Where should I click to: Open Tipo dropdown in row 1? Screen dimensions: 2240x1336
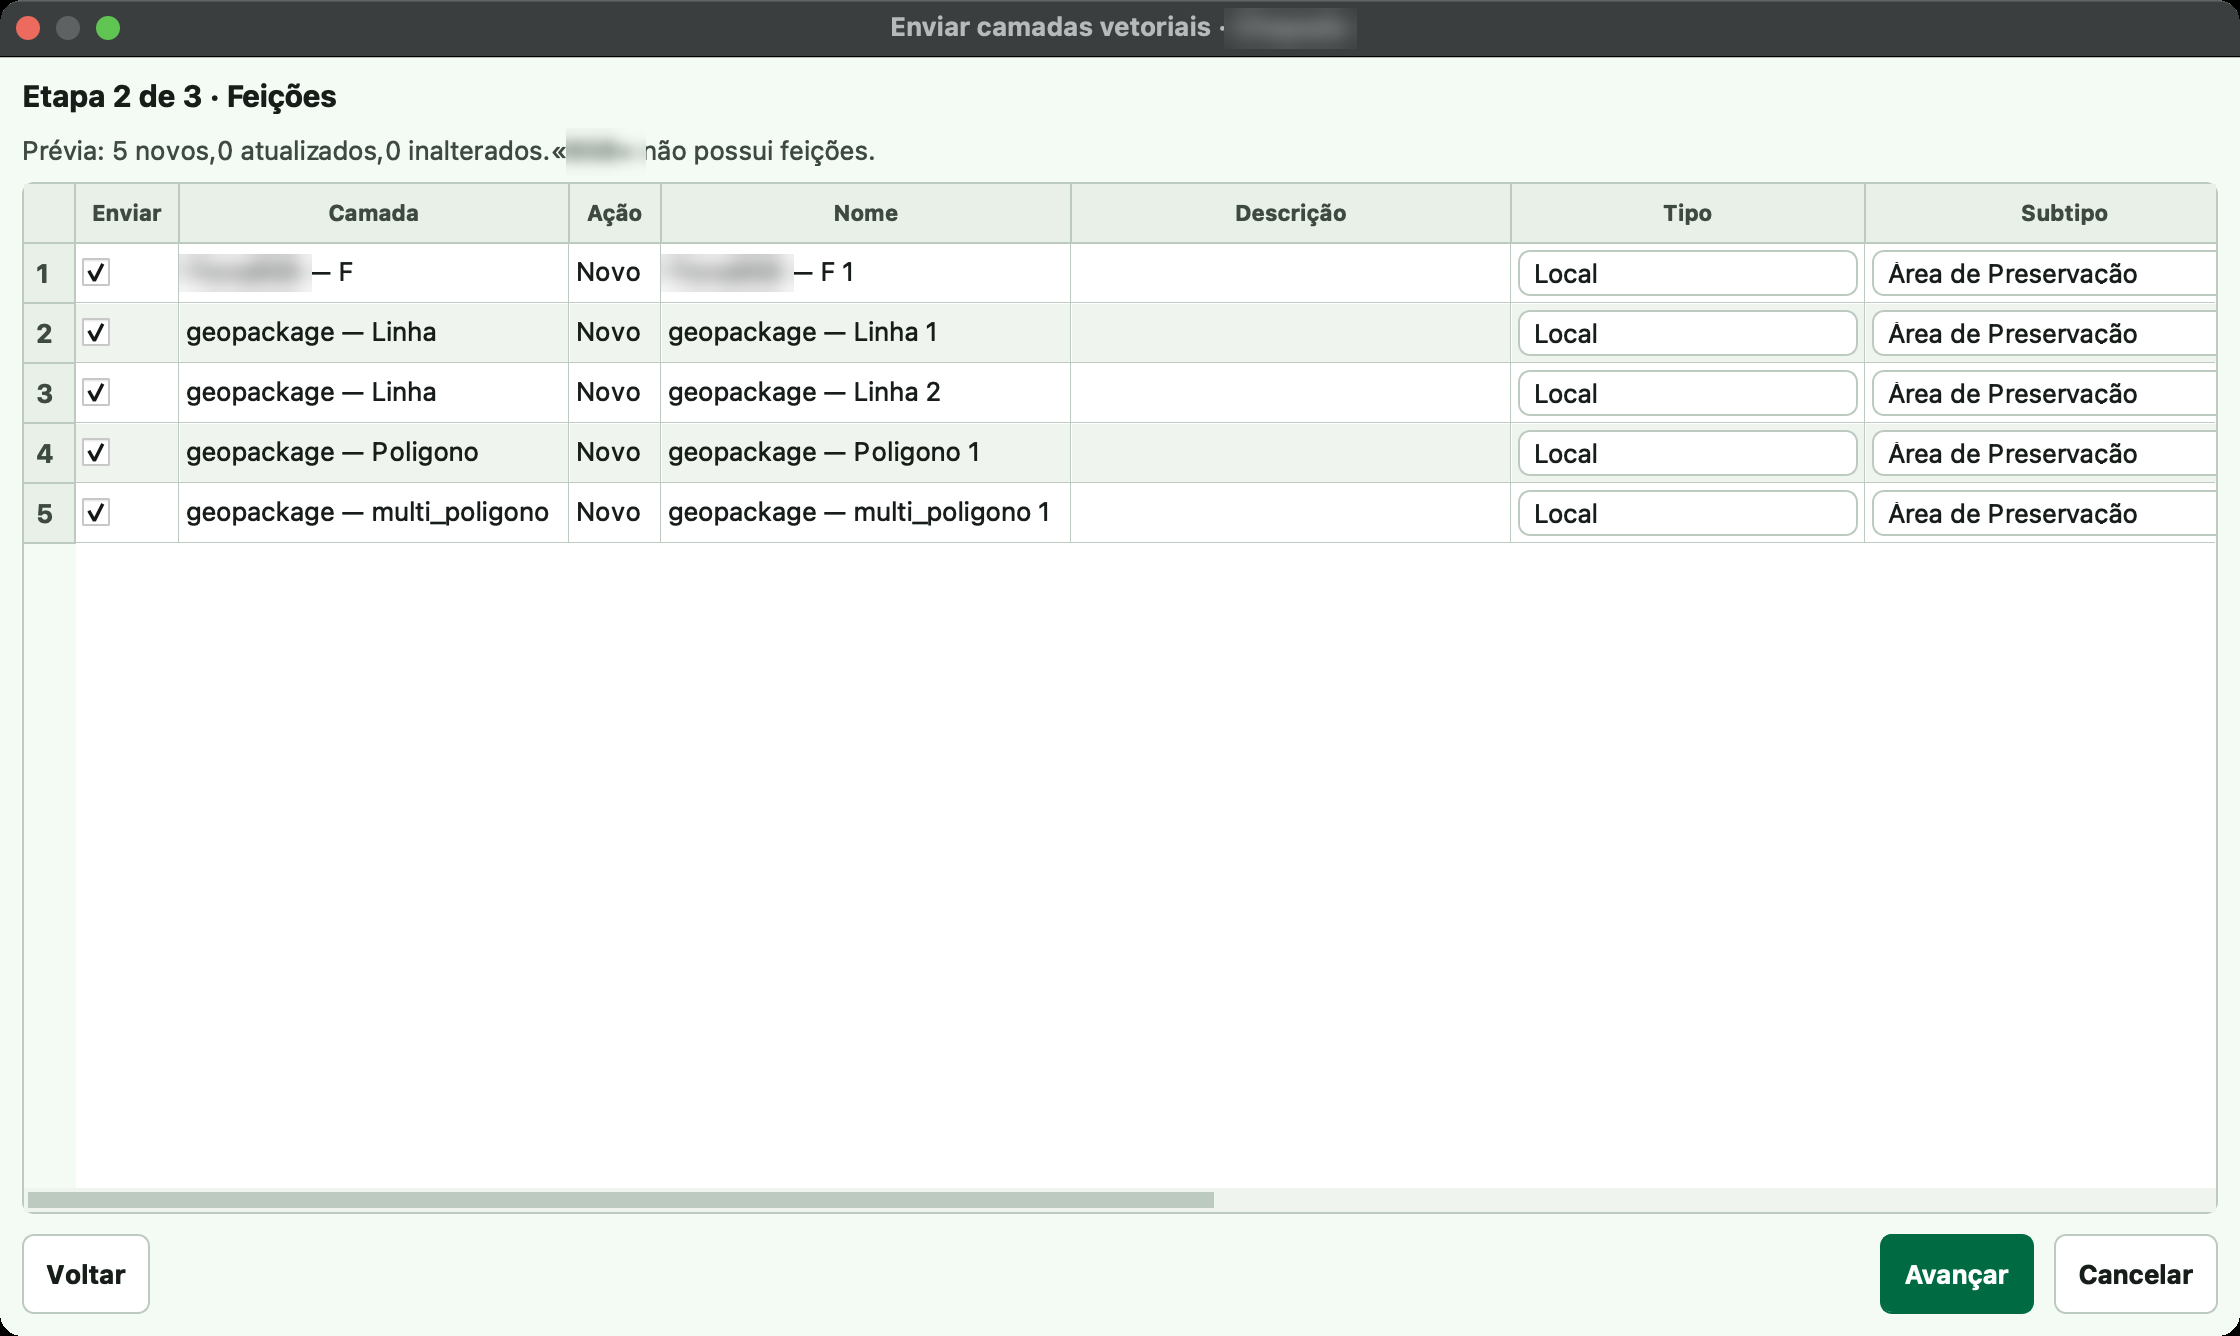pos(1687,273)
